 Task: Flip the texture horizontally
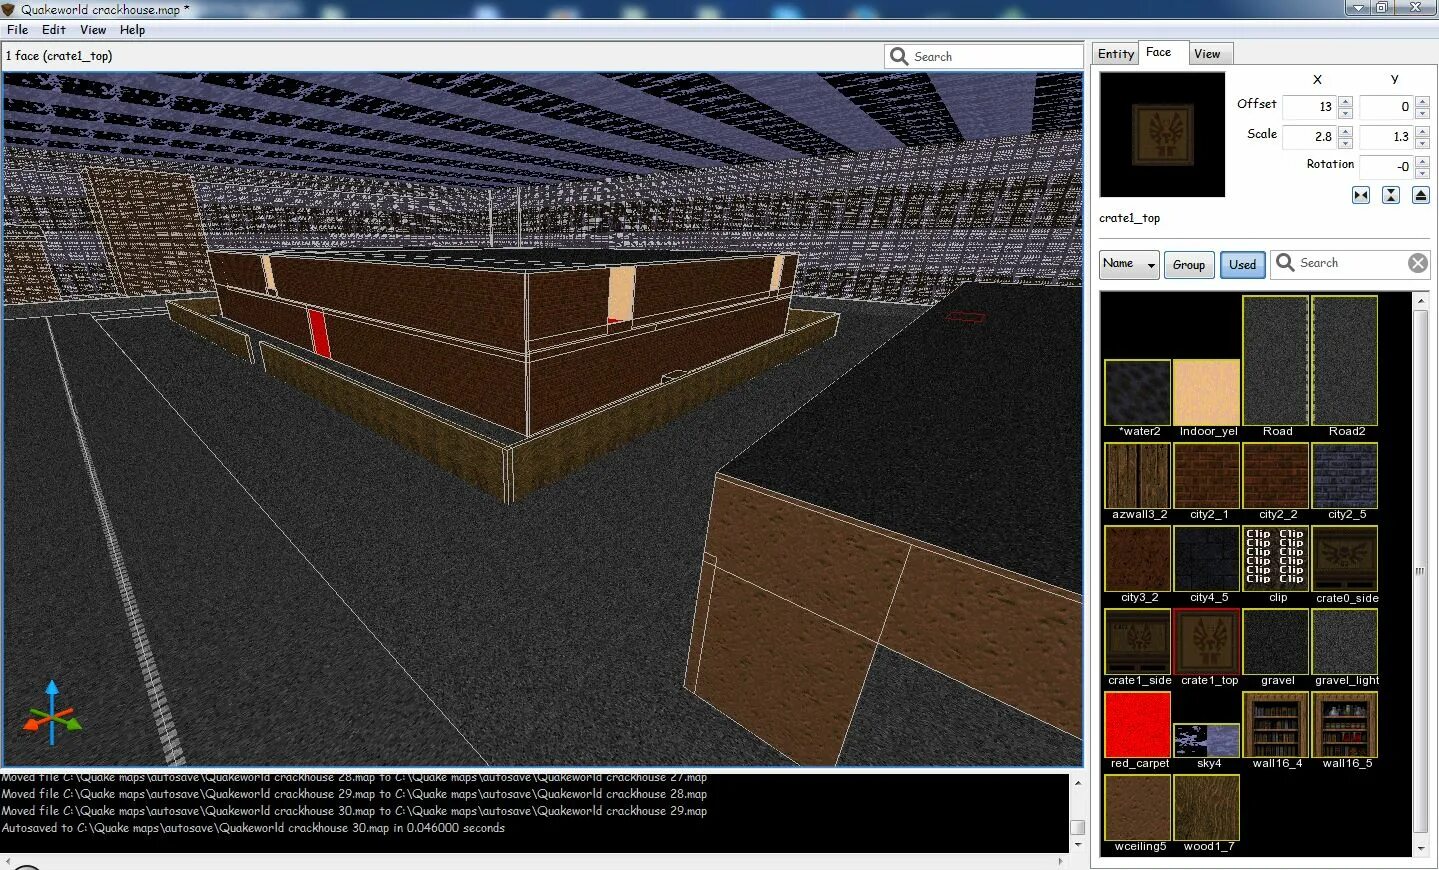pos(1360,195)
